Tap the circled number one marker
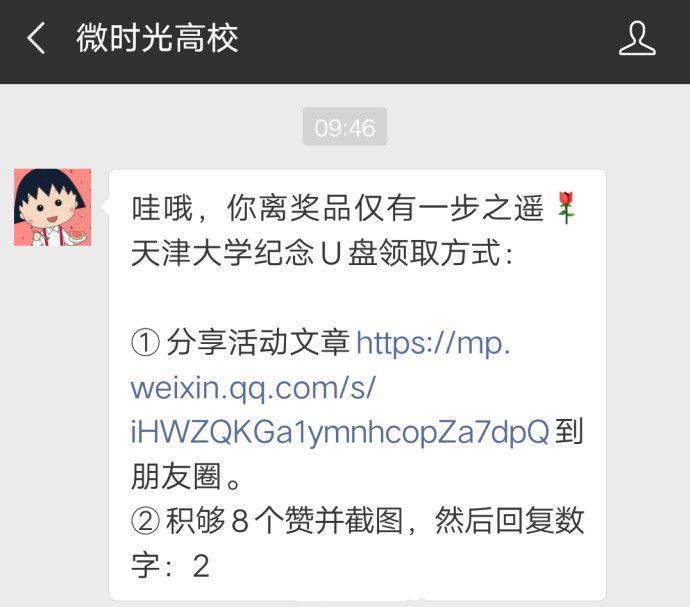690x607 pixels. (x=145, y=343)
